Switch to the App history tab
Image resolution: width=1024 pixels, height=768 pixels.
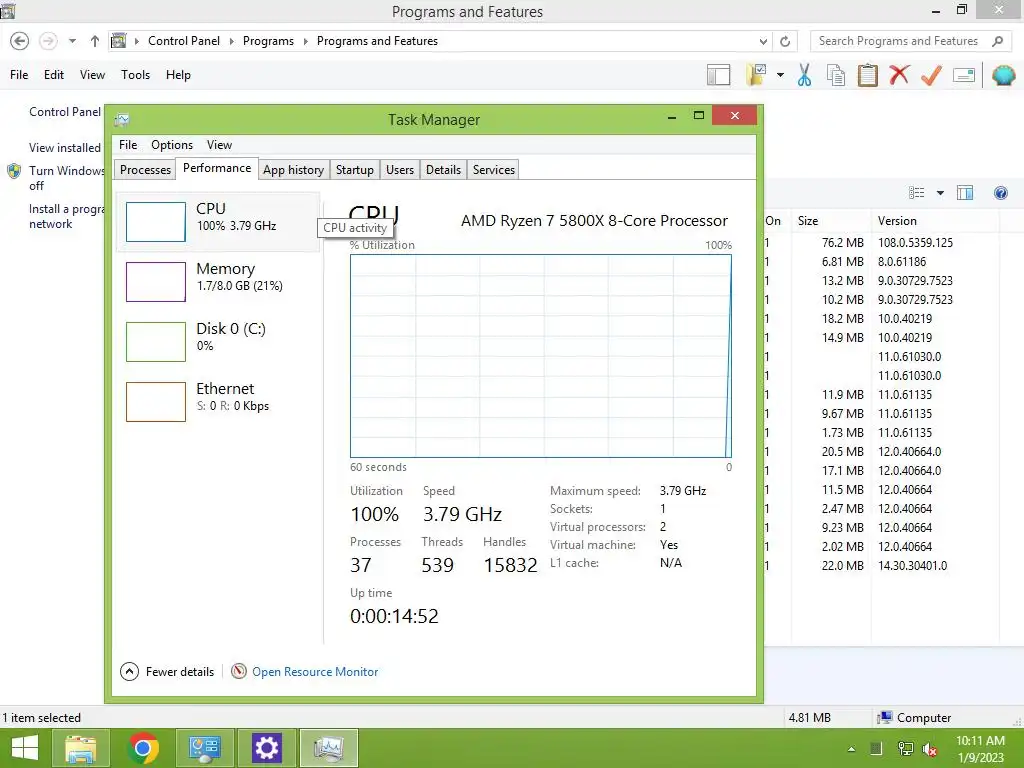click(293, 170)
